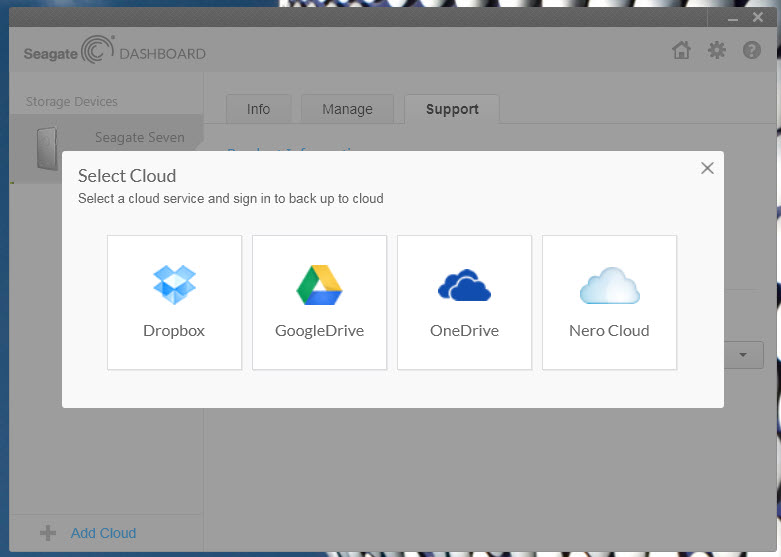The image size is (781, 557).
Task: Click the Seagate Dashboard logo
Action: 115,51
